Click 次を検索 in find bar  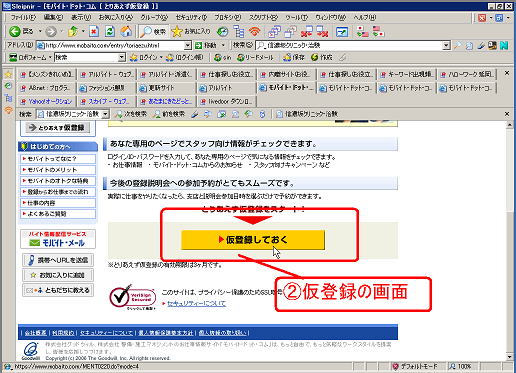131,114
